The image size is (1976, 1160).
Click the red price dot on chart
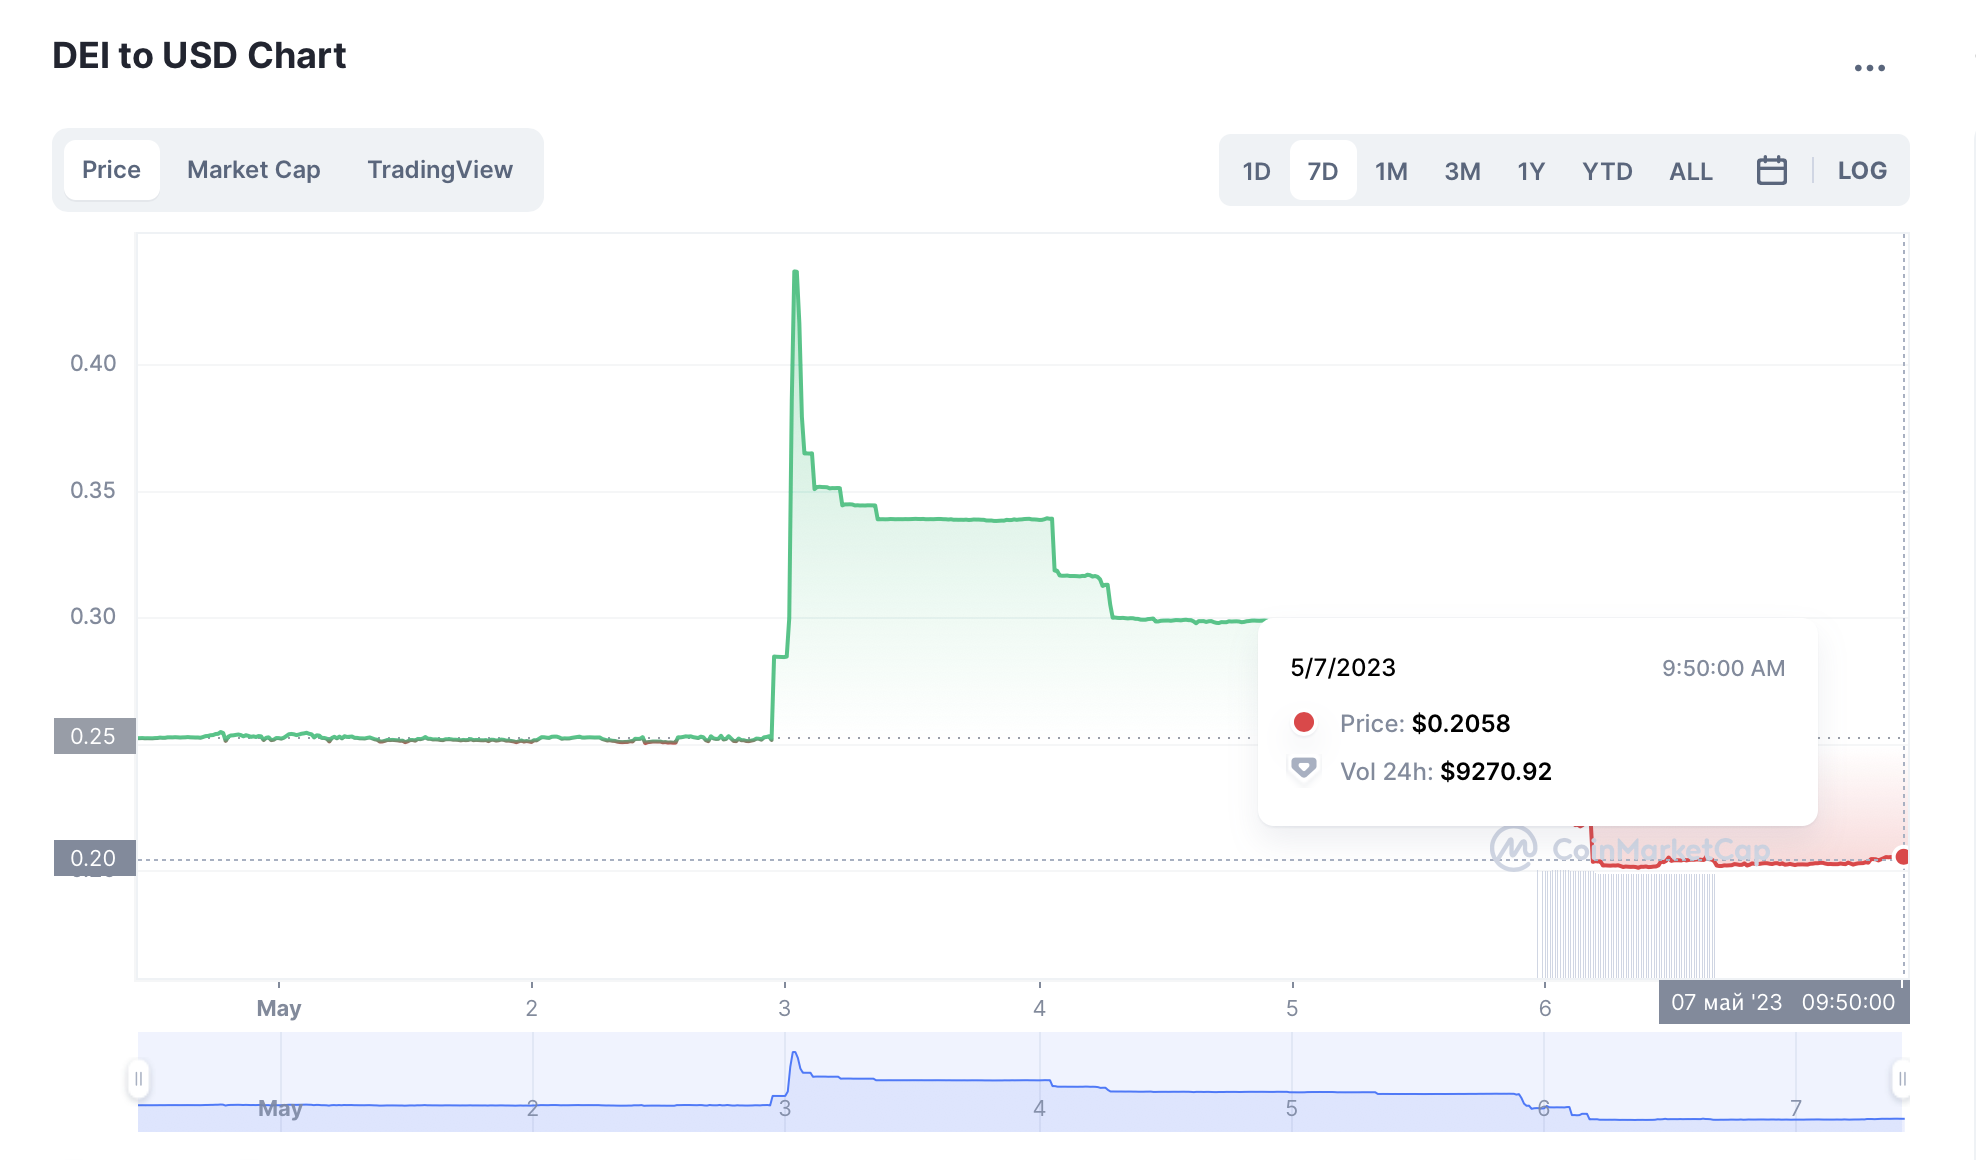[1902, 857]
